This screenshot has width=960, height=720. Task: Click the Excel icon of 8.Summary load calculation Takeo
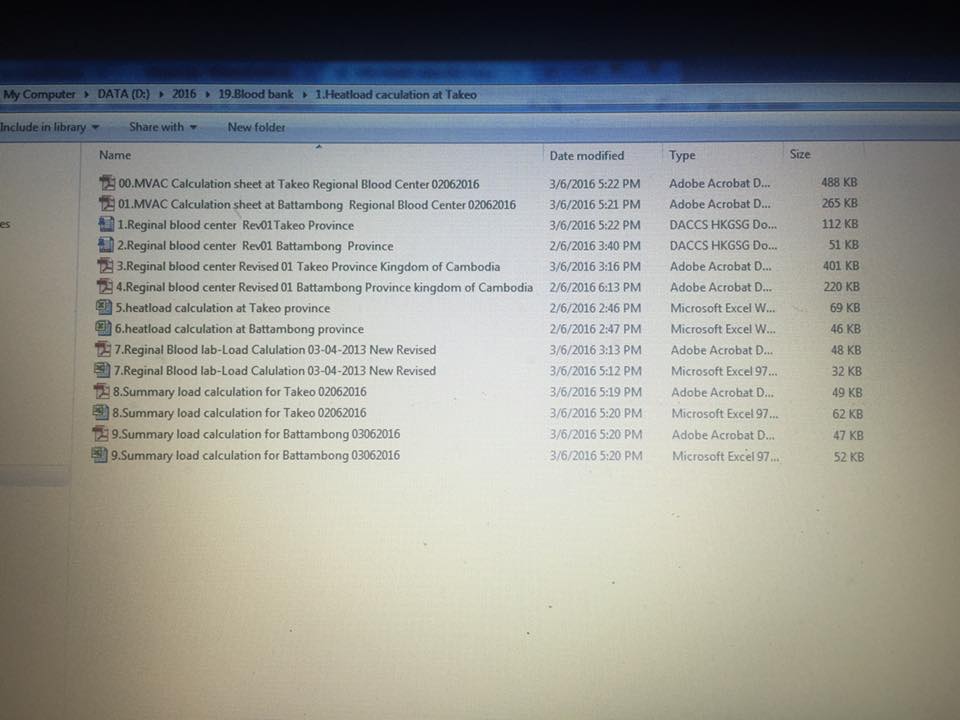pyautogui.click(x=101, y=413)
